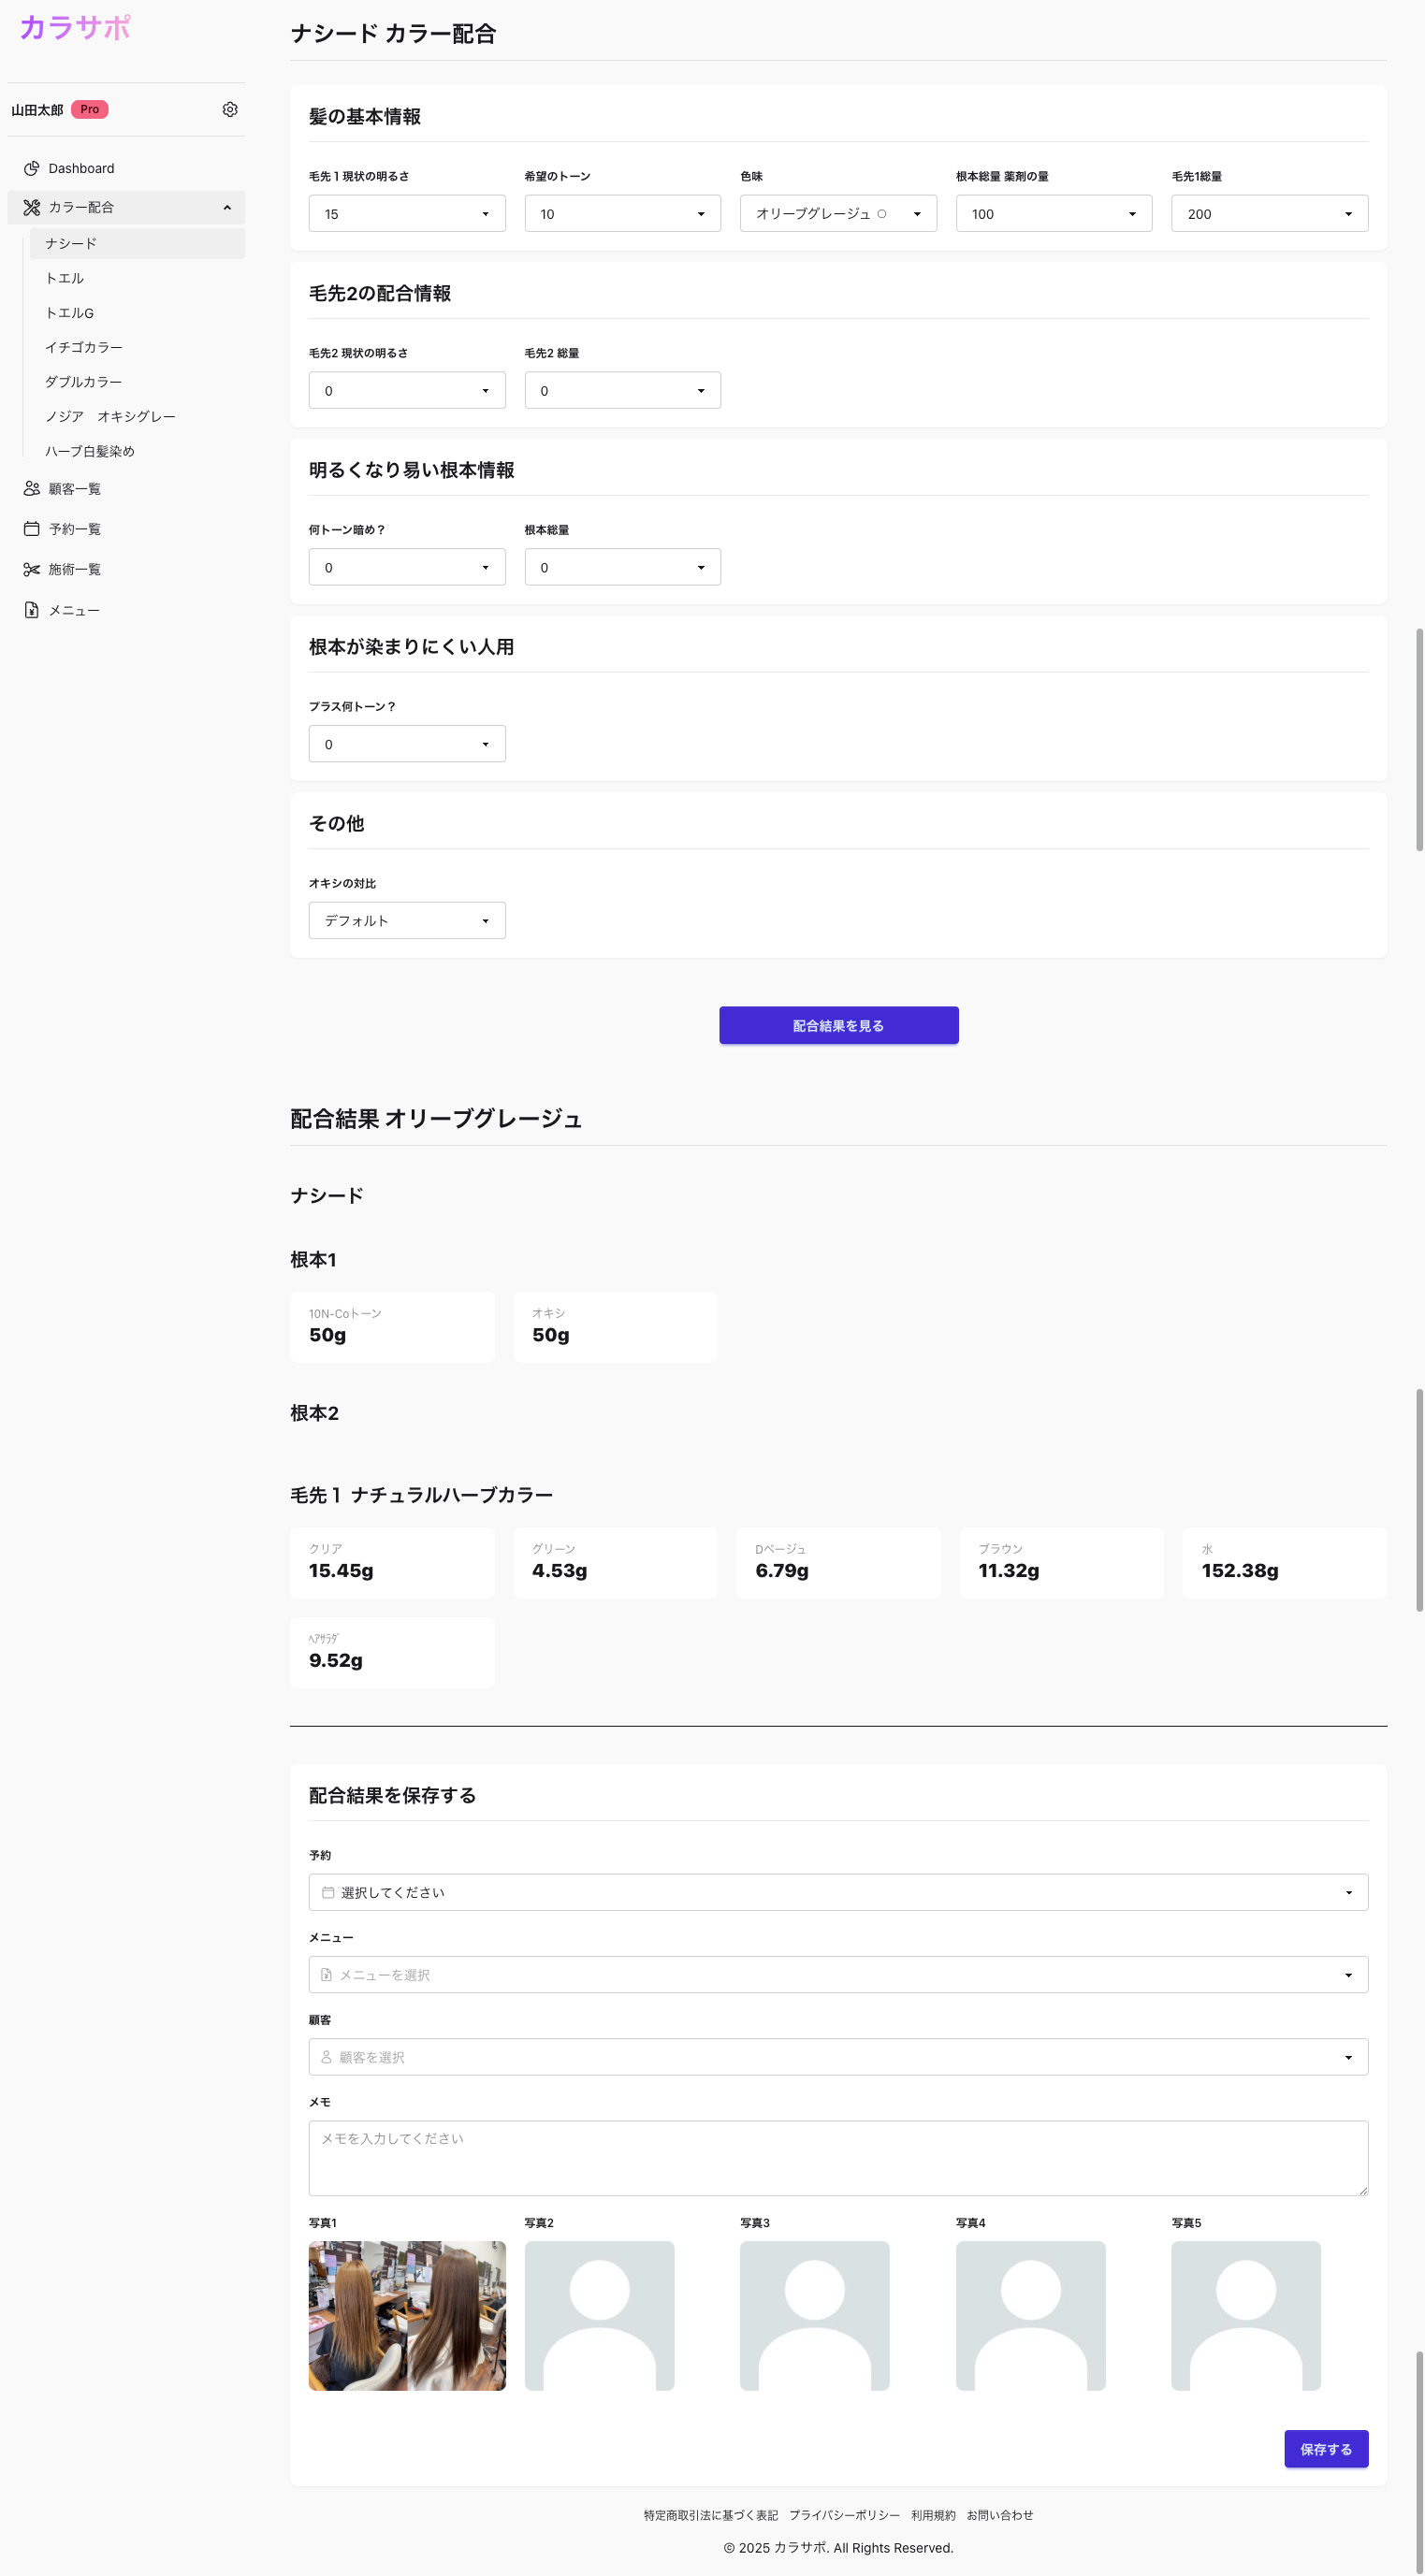
Task: Open the Dashboard page
Action: click(126, 168)
